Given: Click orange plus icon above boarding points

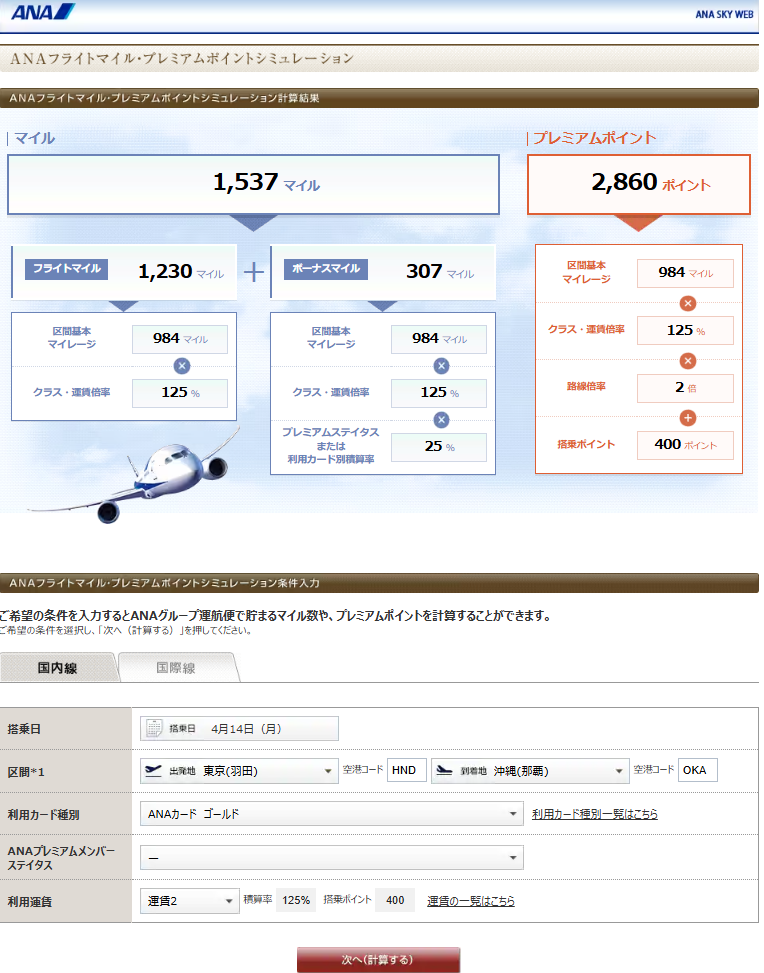Looking at the screenshot, I should tap(688, 418).
